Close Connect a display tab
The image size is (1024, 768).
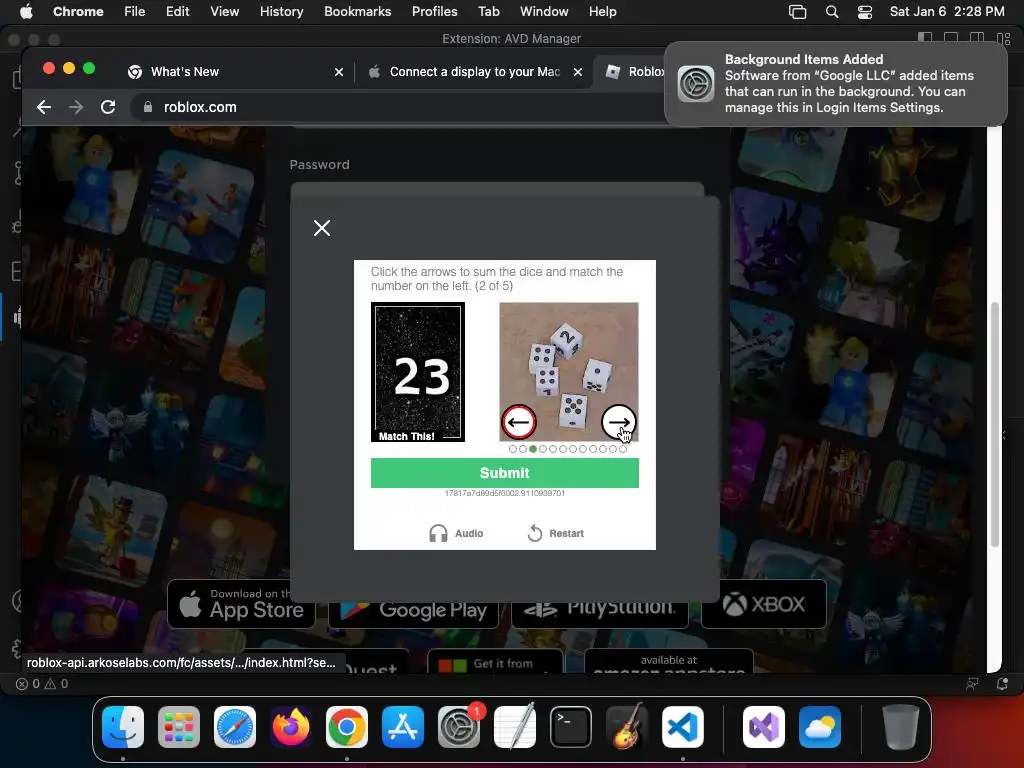[x=577, y=72]
